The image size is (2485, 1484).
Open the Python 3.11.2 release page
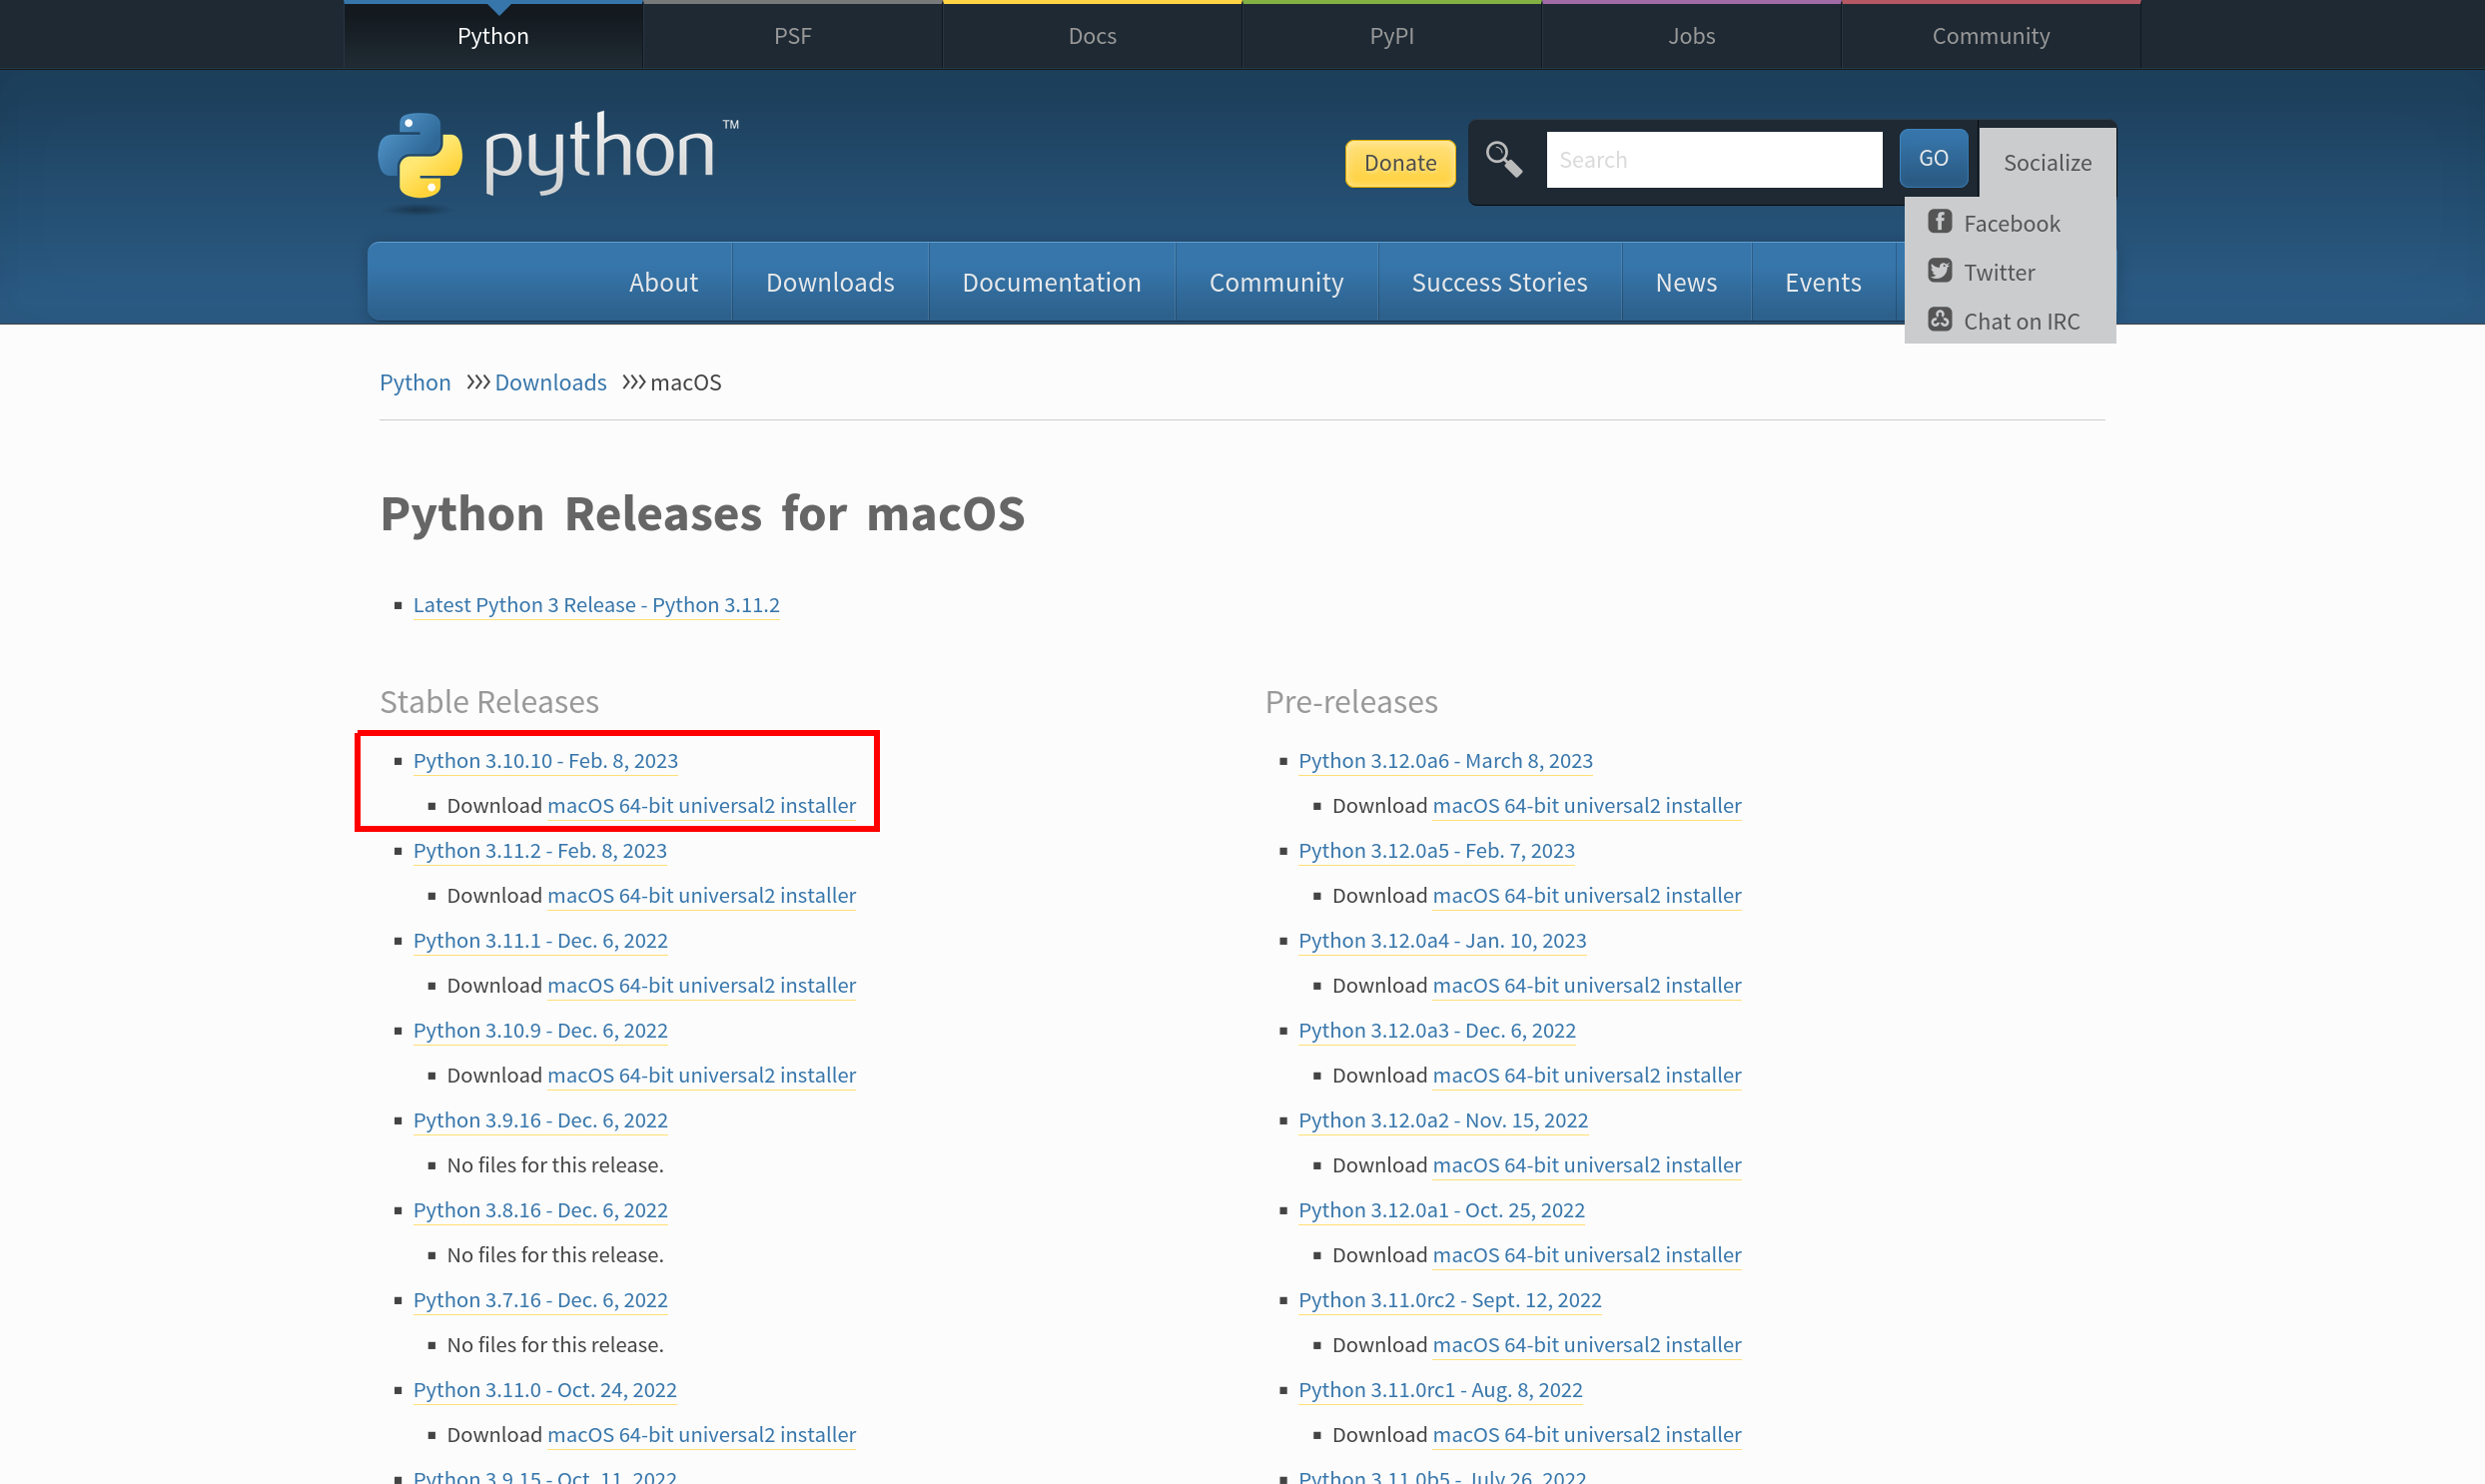tap(539, 850)
